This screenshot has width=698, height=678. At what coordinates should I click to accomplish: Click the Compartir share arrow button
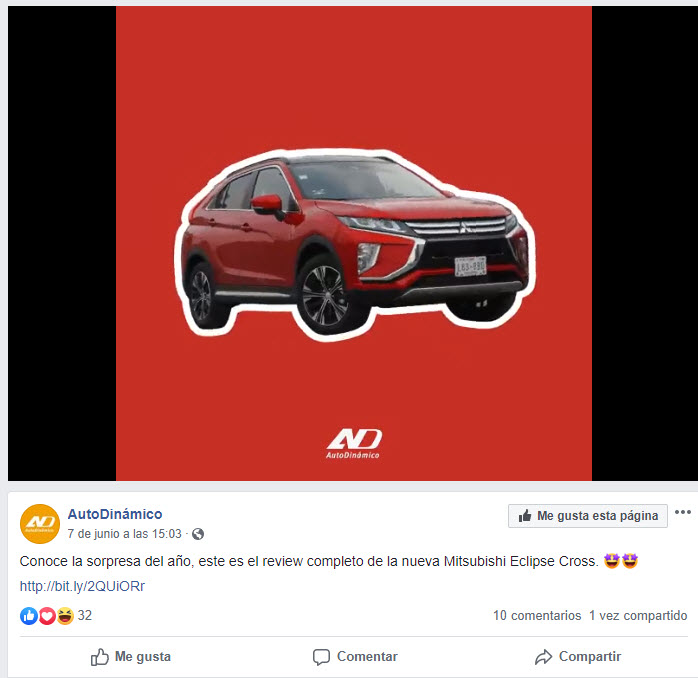pyautogui.click(x=578, y=657)
